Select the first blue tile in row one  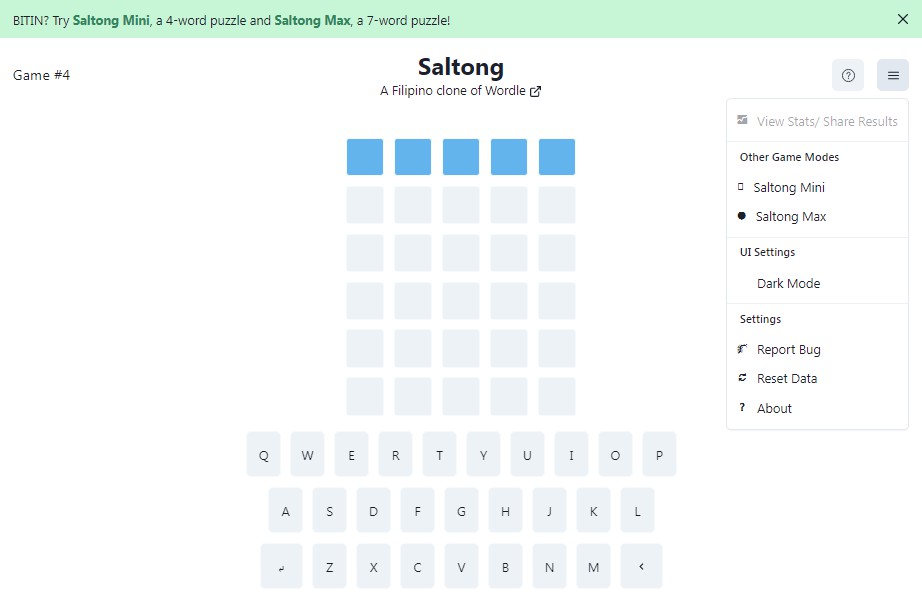pyautogui.click(x=364, y=157)
